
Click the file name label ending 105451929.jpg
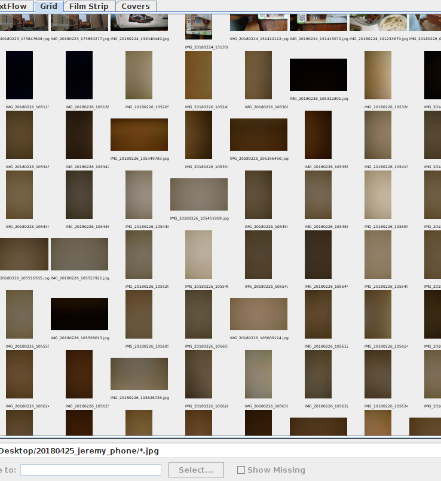tap(199, 218)
